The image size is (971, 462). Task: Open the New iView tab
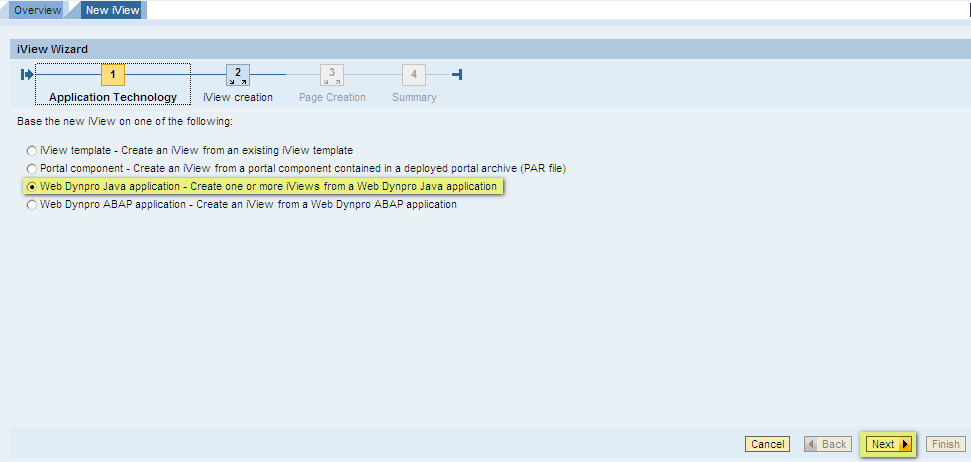point(112,10)
